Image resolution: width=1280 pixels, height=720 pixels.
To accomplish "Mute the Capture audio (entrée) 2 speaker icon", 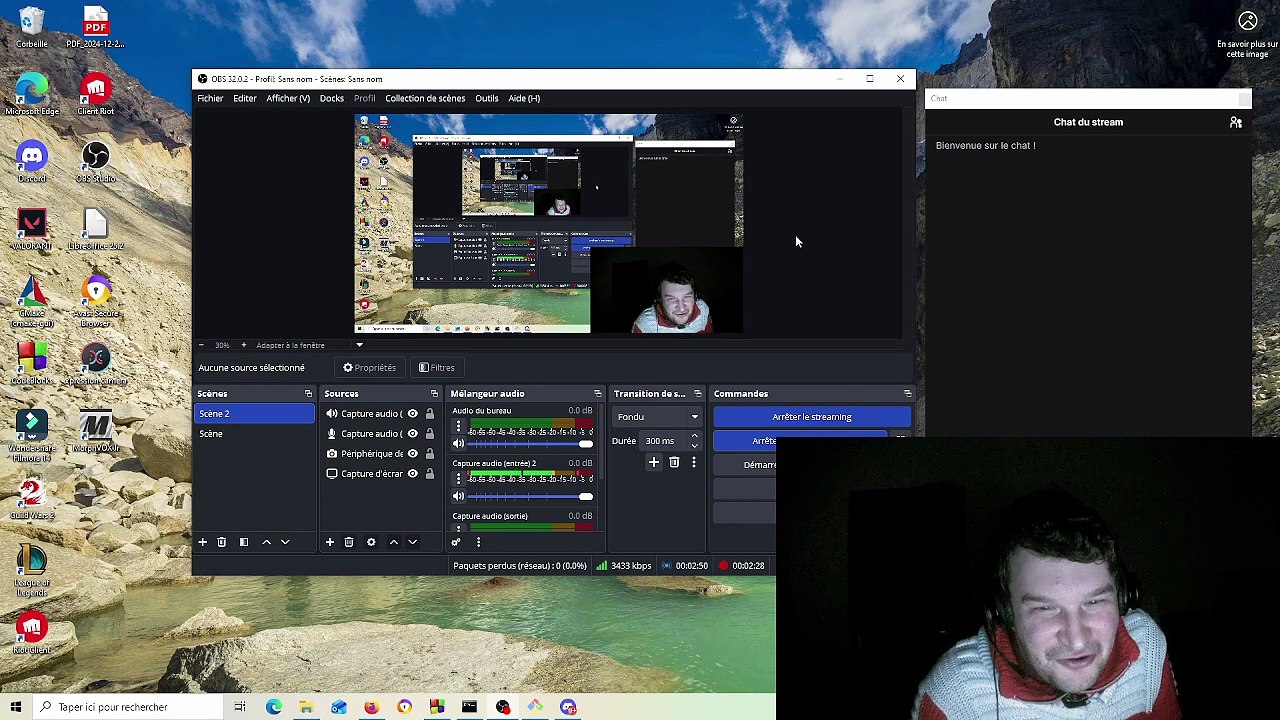I will 458,496.
